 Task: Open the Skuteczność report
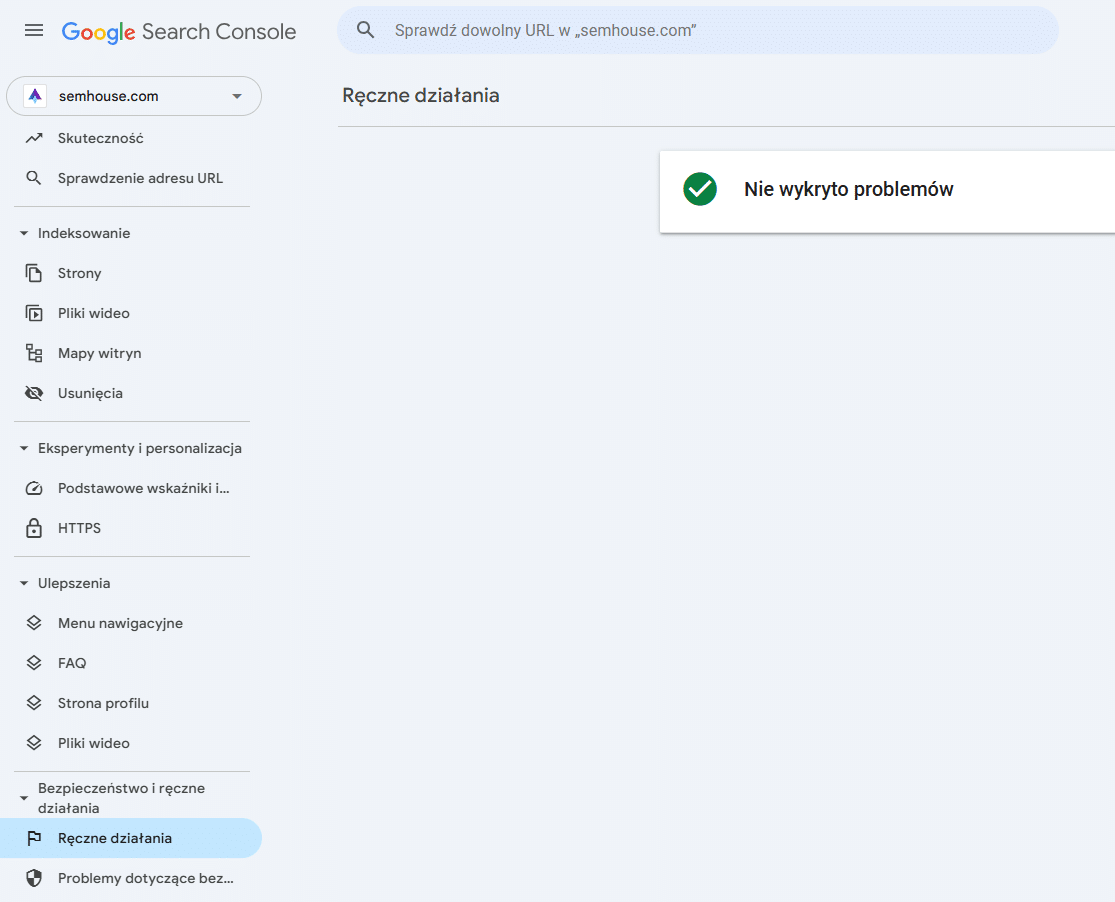pyautogui.click(x=131, y=138)
